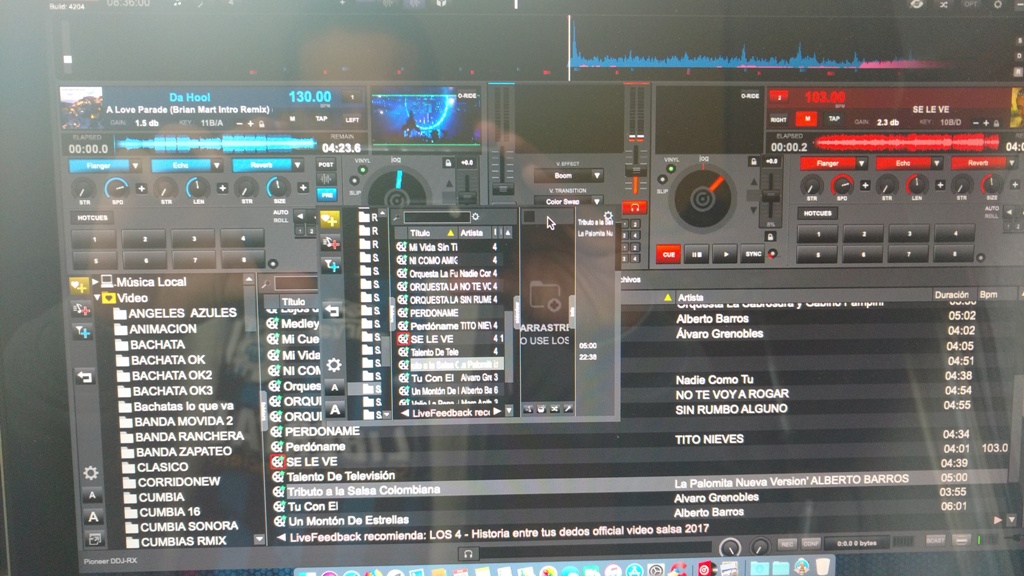The width and height of the screenshot is (1024, 576).
Task: Click right deck SYNC button
Action: coord(752,254)
